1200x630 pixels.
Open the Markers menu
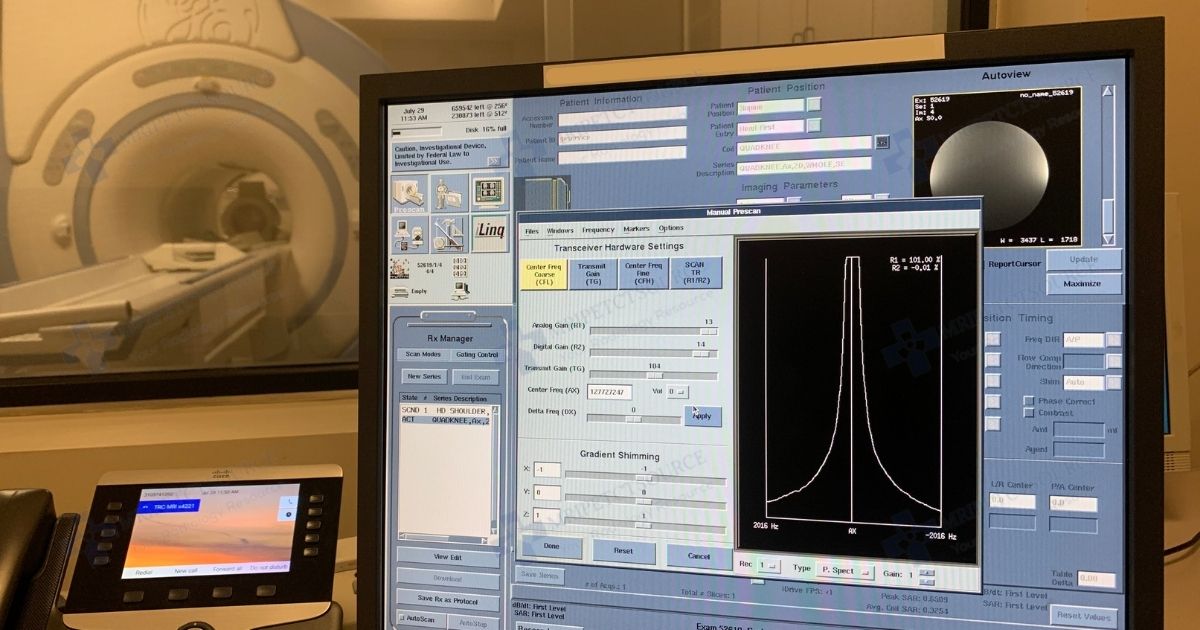click(636, 229)
